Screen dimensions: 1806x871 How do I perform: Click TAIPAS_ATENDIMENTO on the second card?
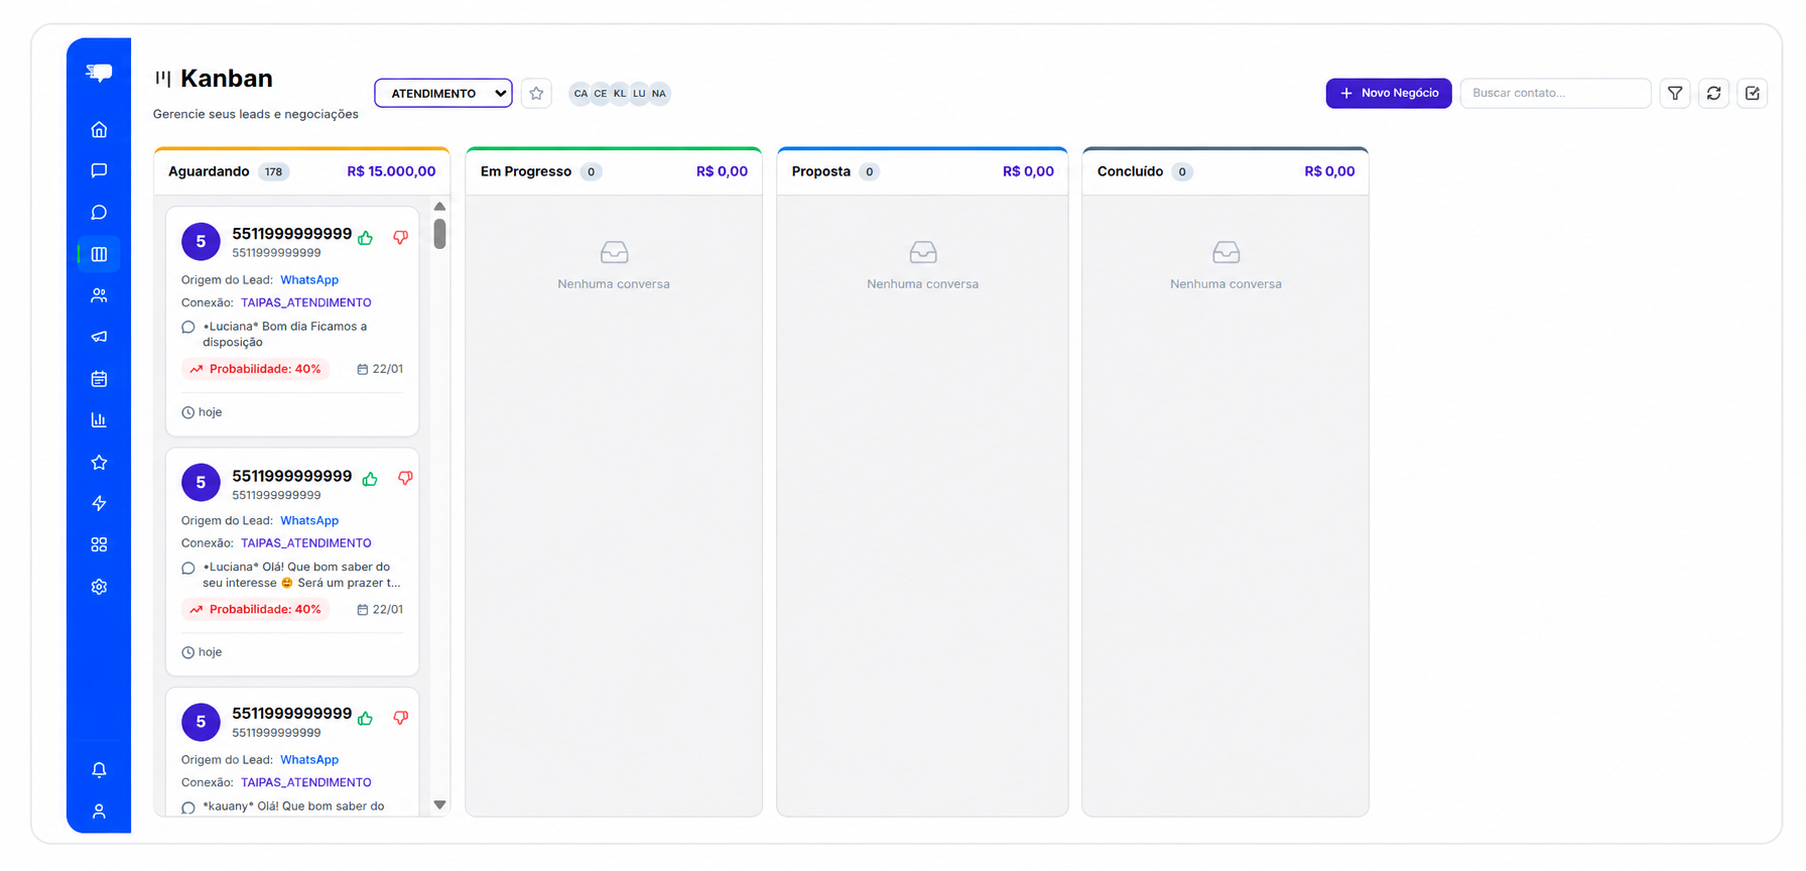click(x=306, y=543)
